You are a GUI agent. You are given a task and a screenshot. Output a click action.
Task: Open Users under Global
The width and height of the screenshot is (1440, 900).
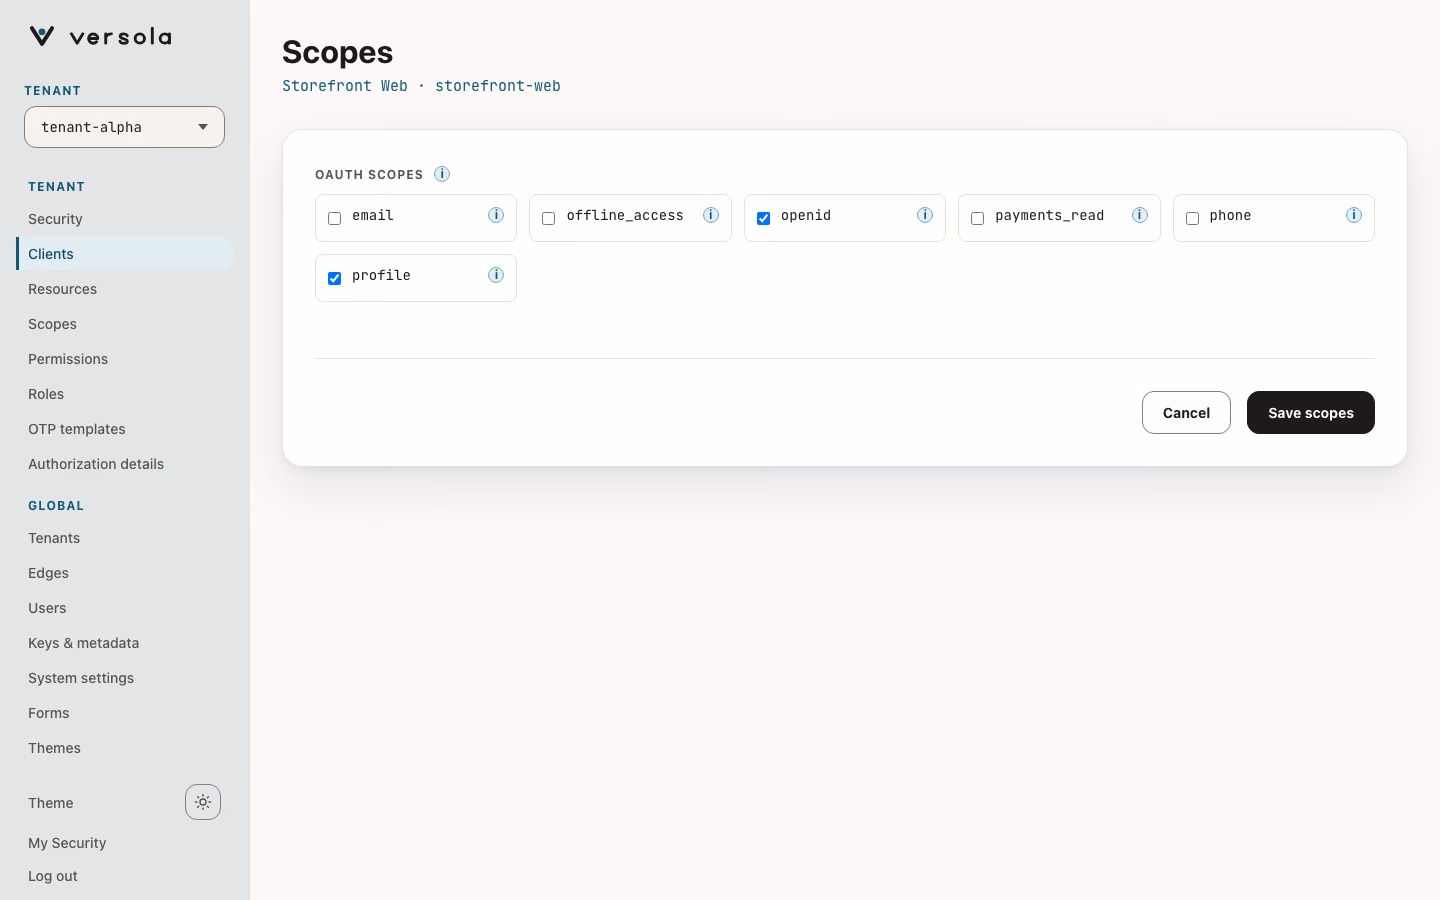(124, 608)
